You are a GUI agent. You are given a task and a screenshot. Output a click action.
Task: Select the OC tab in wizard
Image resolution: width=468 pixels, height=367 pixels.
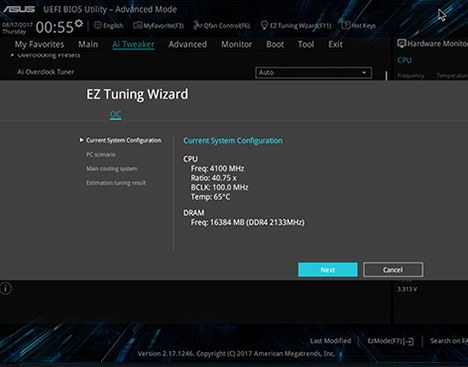(115, 115)
